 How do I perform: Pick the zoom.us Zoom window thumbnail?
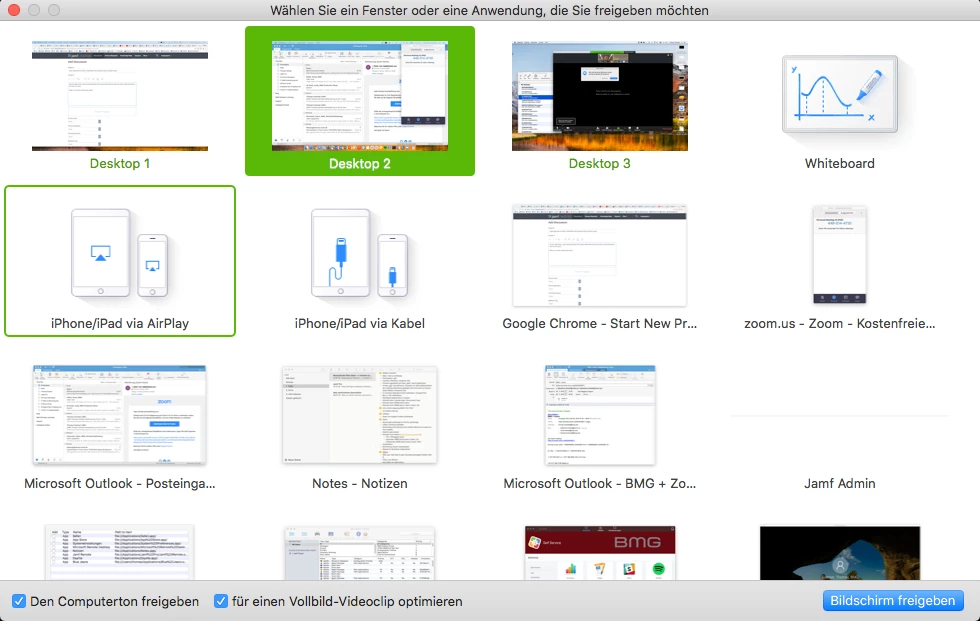[839, 256]
